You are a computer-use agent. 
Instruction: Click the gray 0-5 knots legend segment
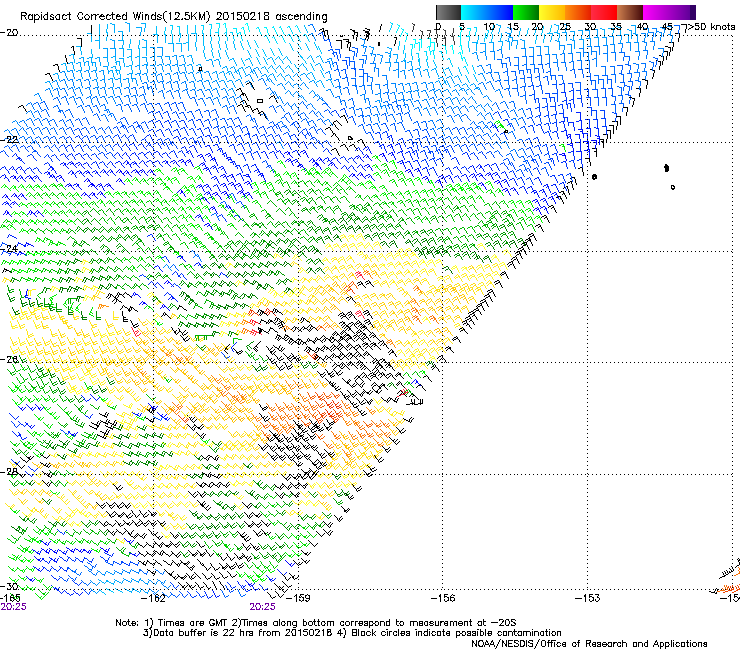pyautogui.click(x=448, y=12)
